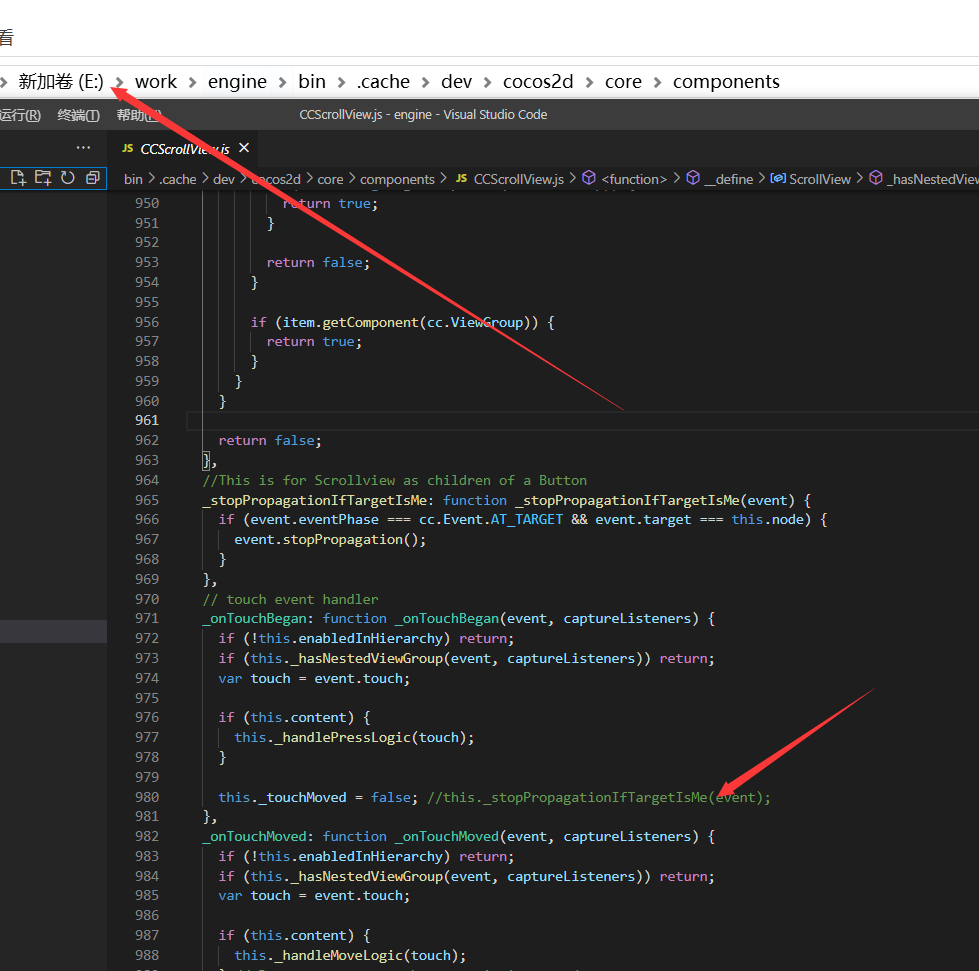Click the commented _stopPropagationIfTargetIsMe on line 980
Image resolution: width=979 pixels, height=971 pixels.
point(598,797)
